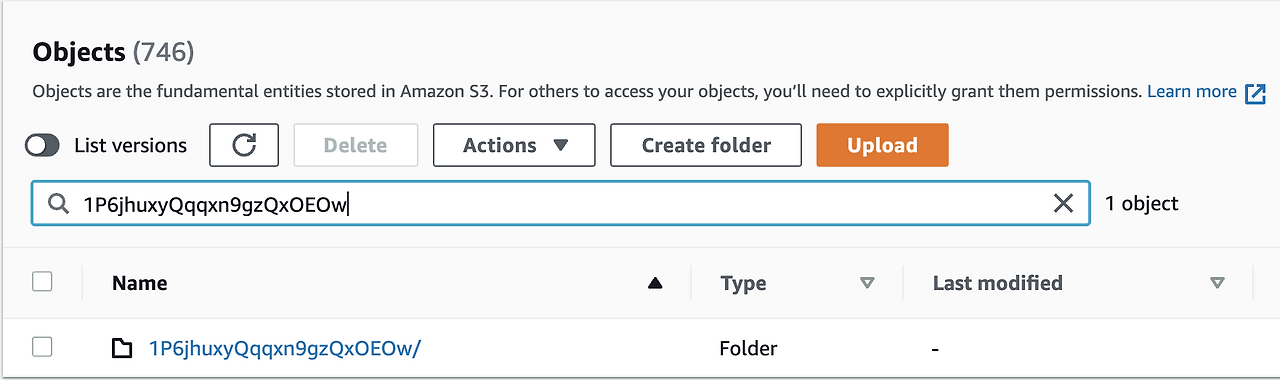Click the Name column ascending sort arrow
The width and height of the screenshot is (1280, 380).
pyautogui.click(x=655, y=284)
